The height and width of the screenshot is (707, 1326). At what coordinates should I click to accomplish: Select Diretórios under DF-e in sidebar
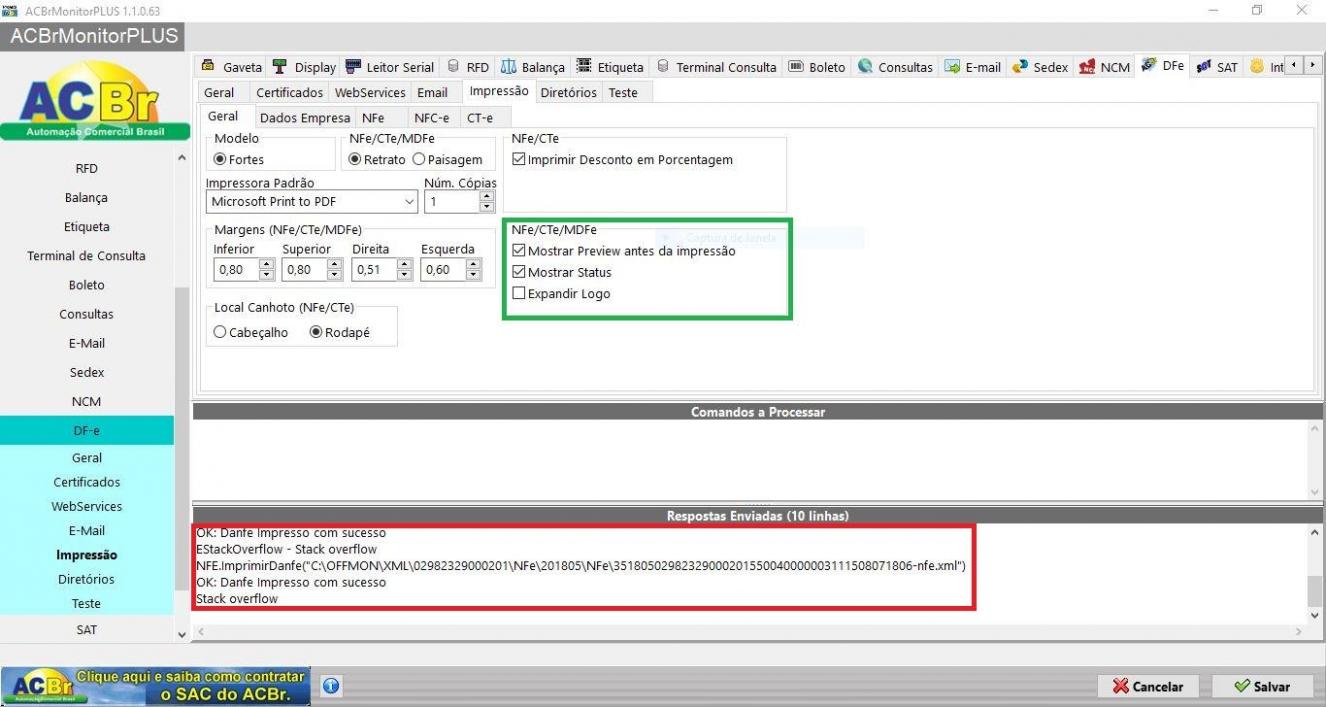click(x=87, y=579)
